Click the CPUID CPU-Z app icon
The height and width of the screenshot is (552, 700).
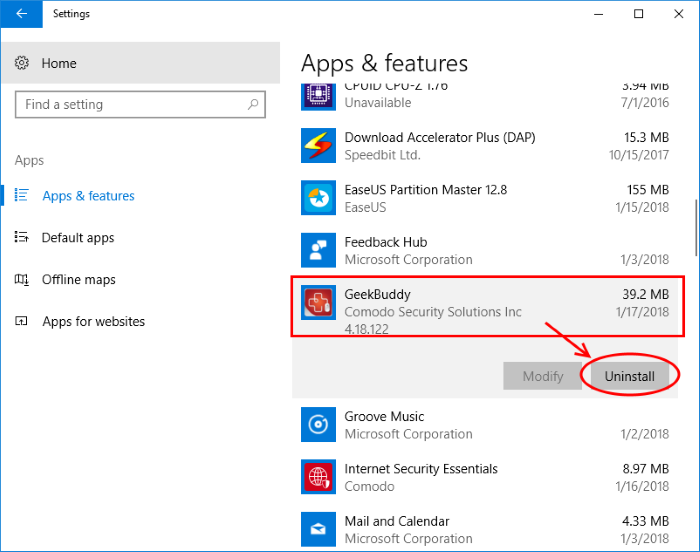(318, 95)
